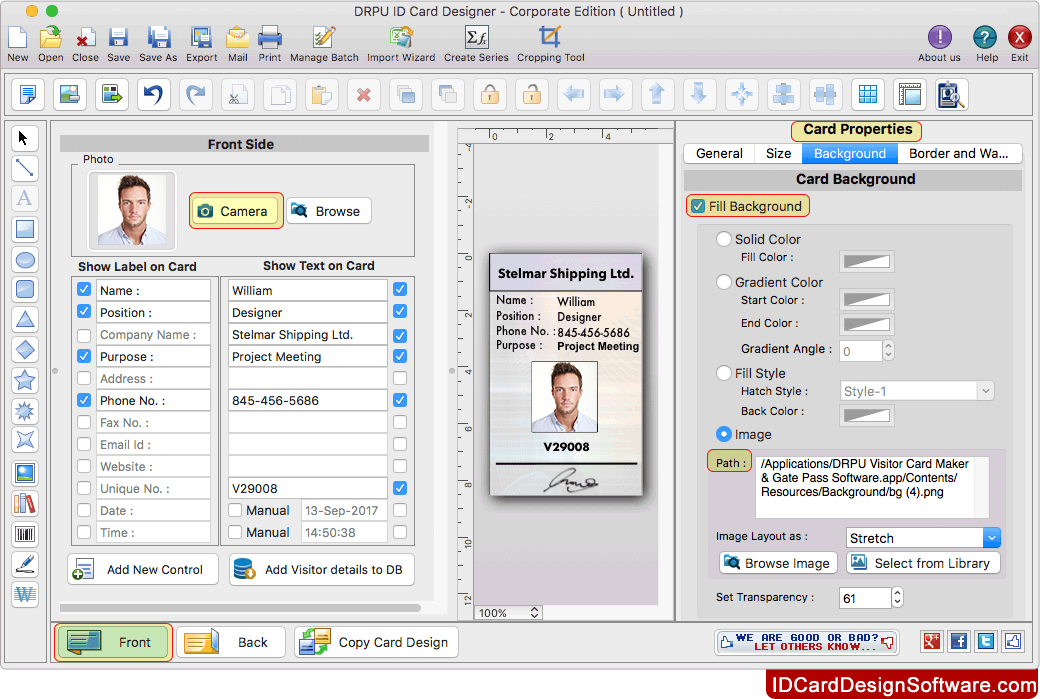Open the About us info

[x=939, y=44]
